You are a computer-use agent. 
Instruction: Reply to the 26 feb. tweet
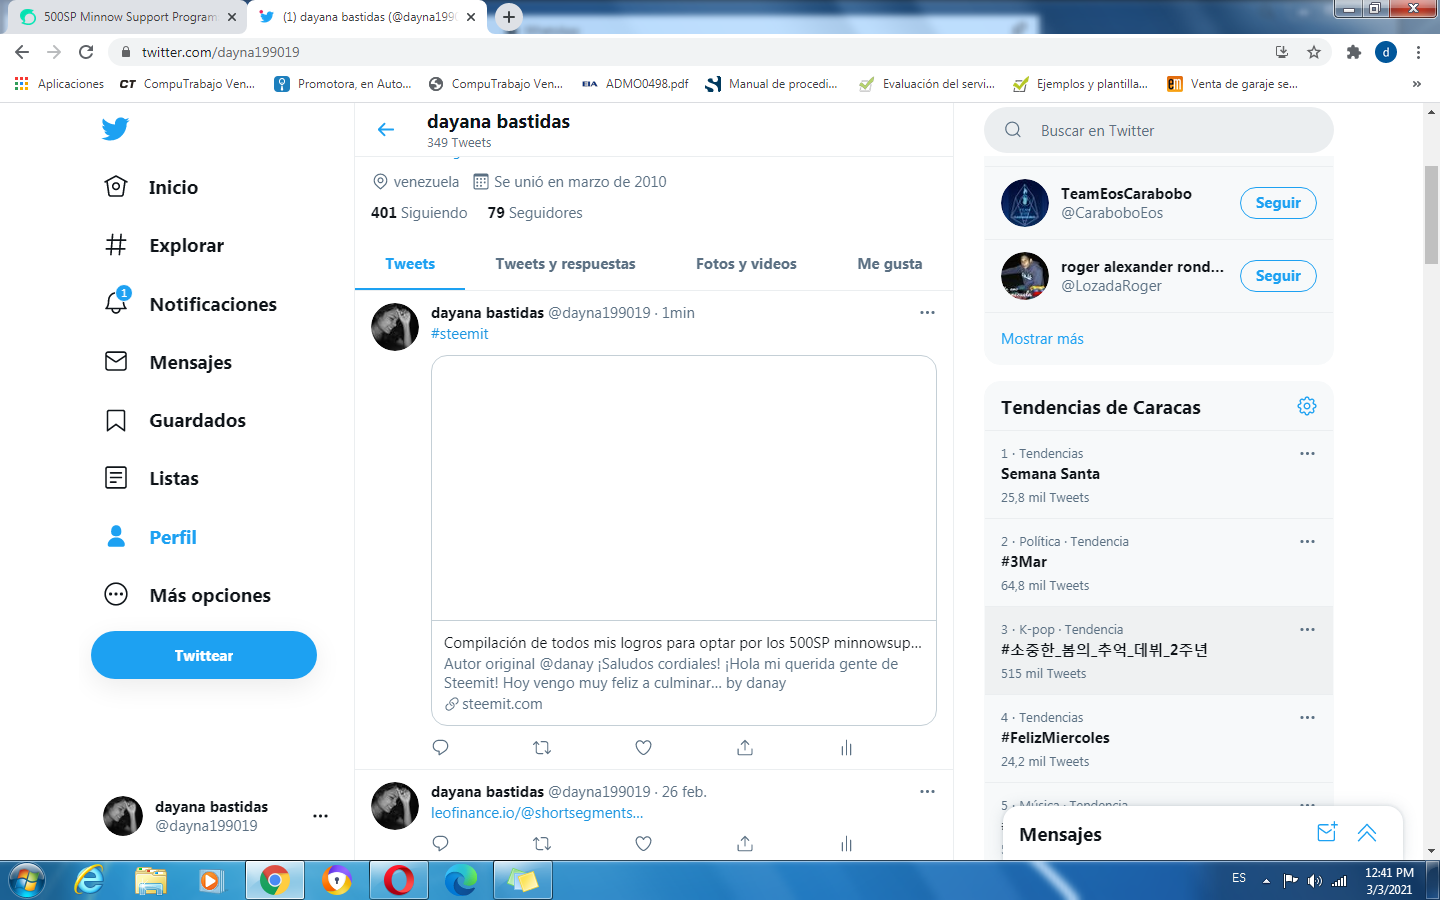[440, 843]
